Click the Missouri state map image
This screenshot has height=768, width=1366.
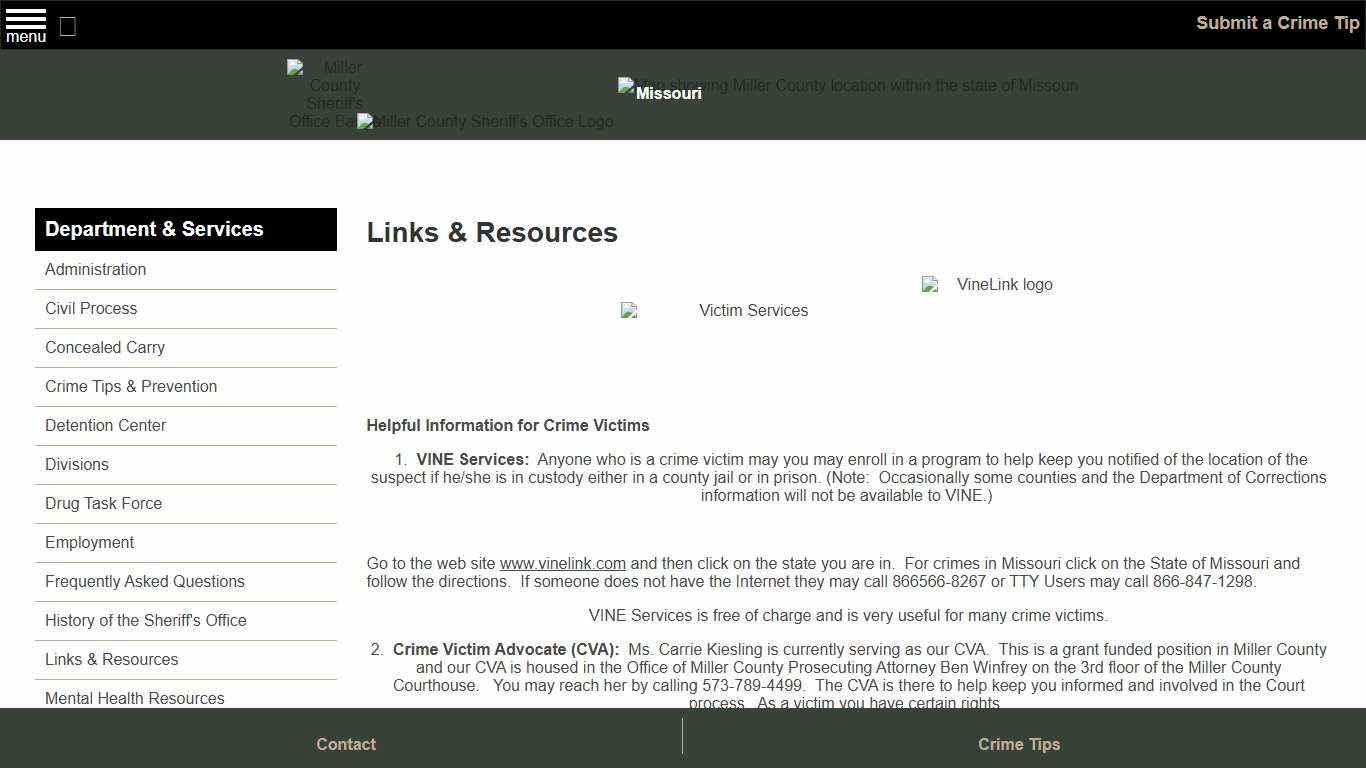(x=846, y=86)
